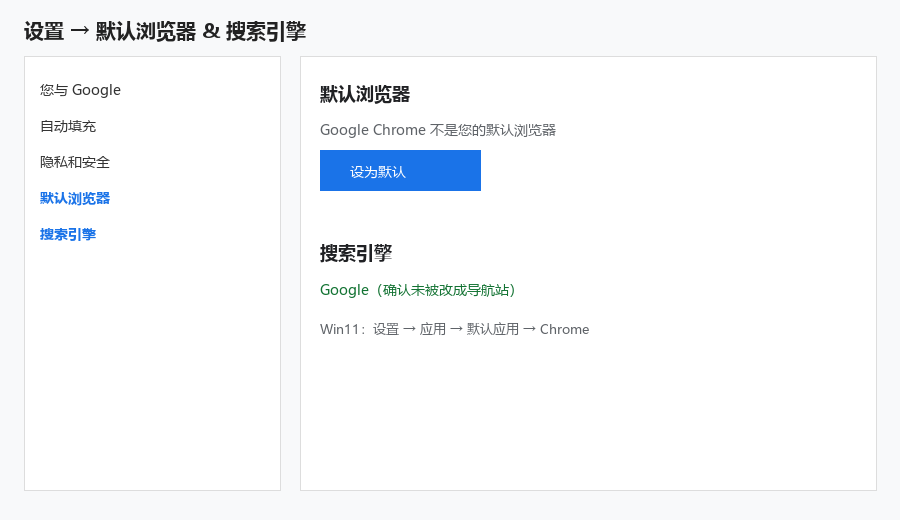Select 自动填充 in the sidebar
900x520 pixels.
point(68,126)
